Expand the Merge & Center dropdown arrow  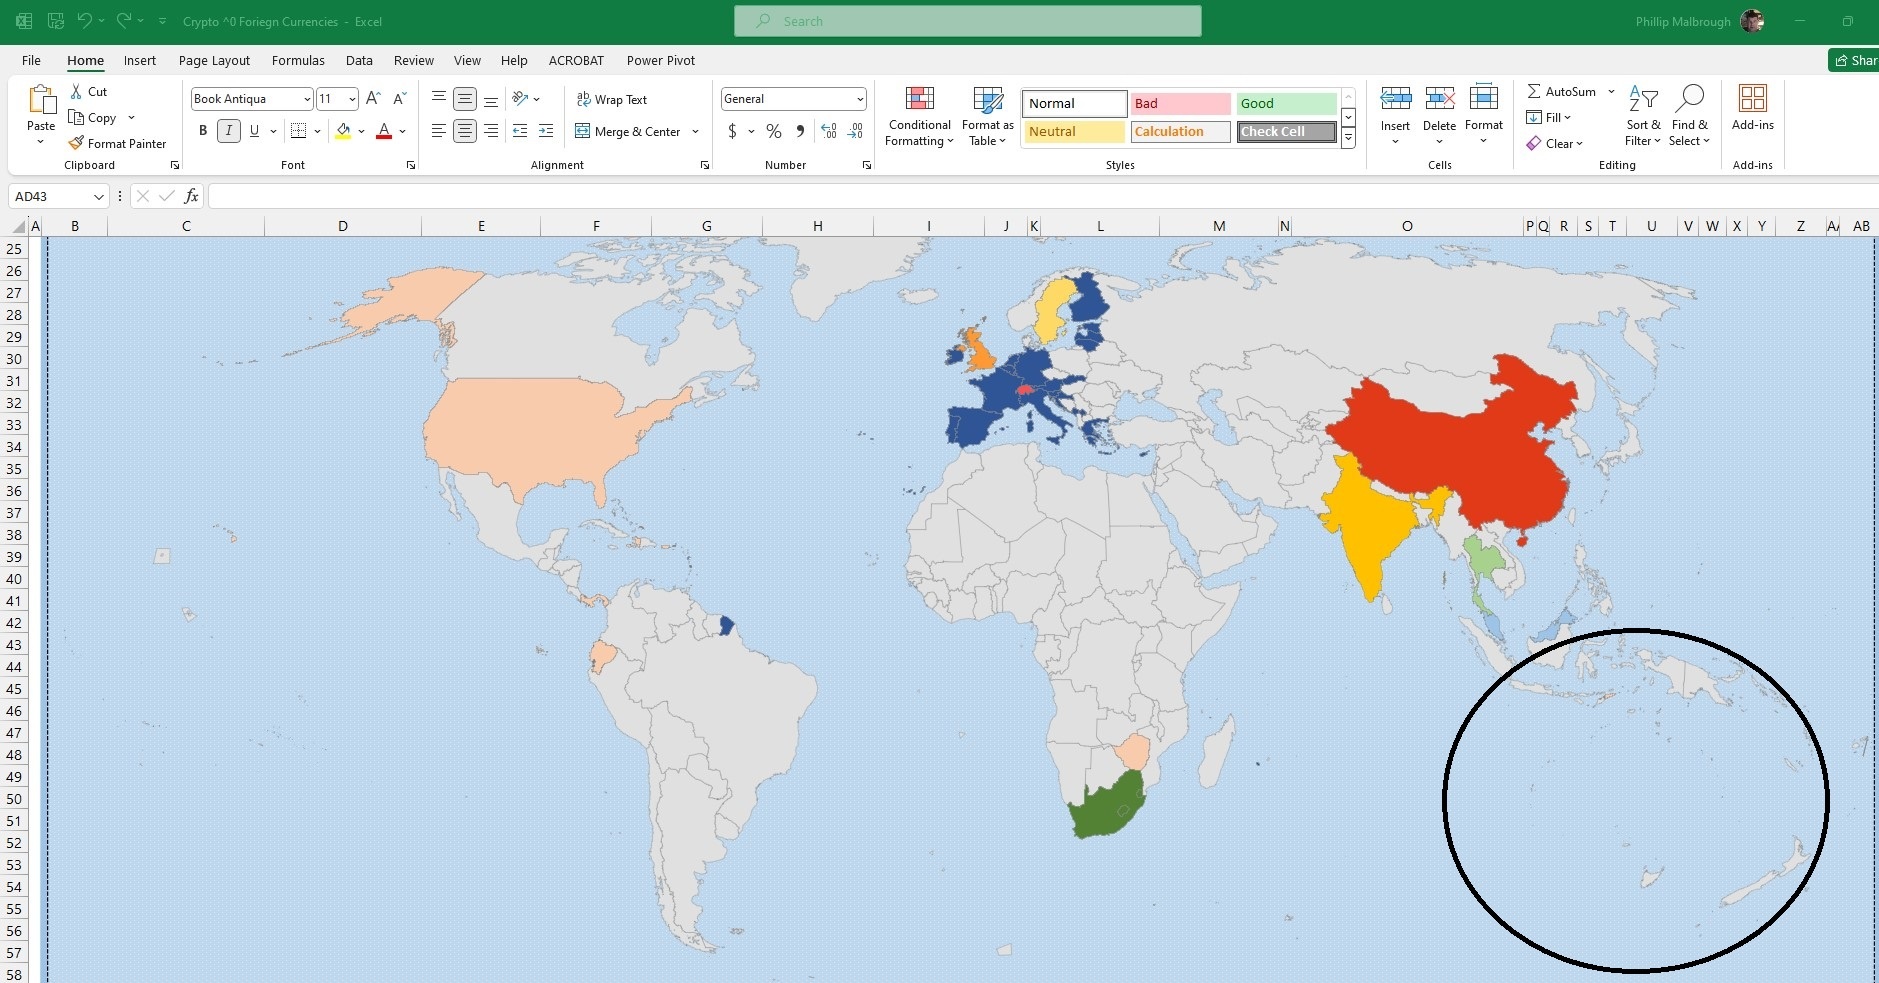pos(695,131)
